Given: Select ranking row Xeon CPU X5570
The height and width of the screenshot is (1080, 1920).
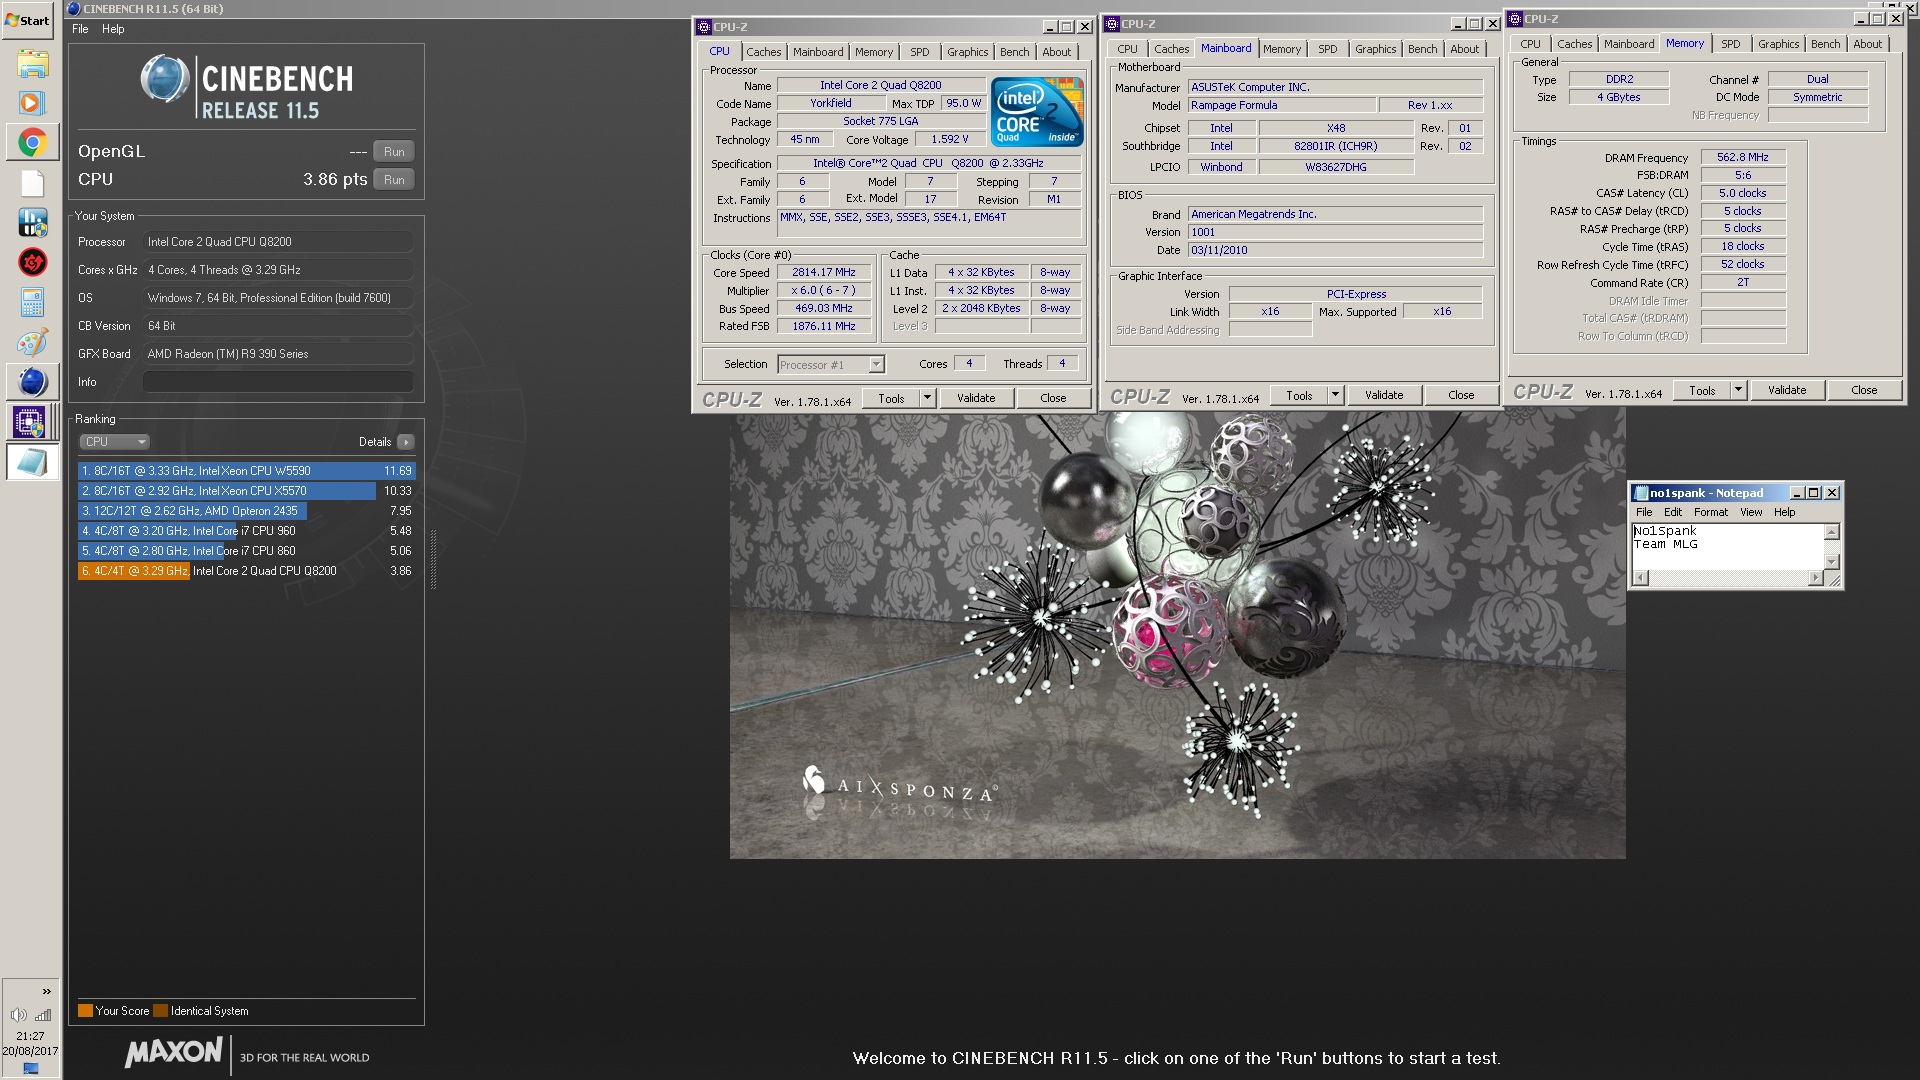Looking at the screenshot, I should coord(246,491).
